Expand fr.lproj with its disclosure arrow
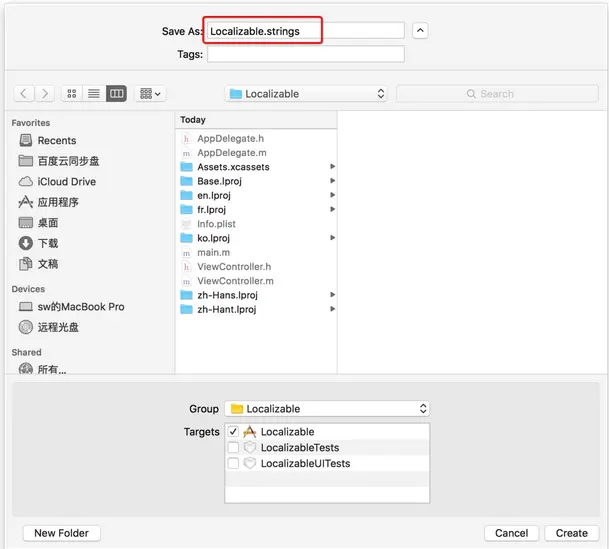Viewport: 609px width, 549px height. click(332, 209)
